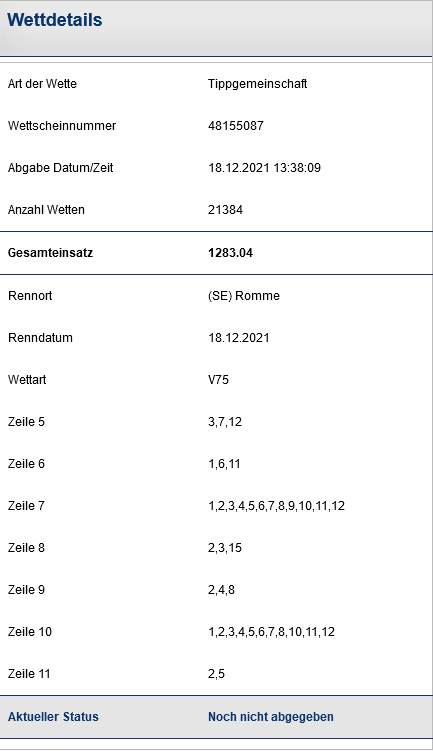Click the number of bets 21384

click(225, 210)
